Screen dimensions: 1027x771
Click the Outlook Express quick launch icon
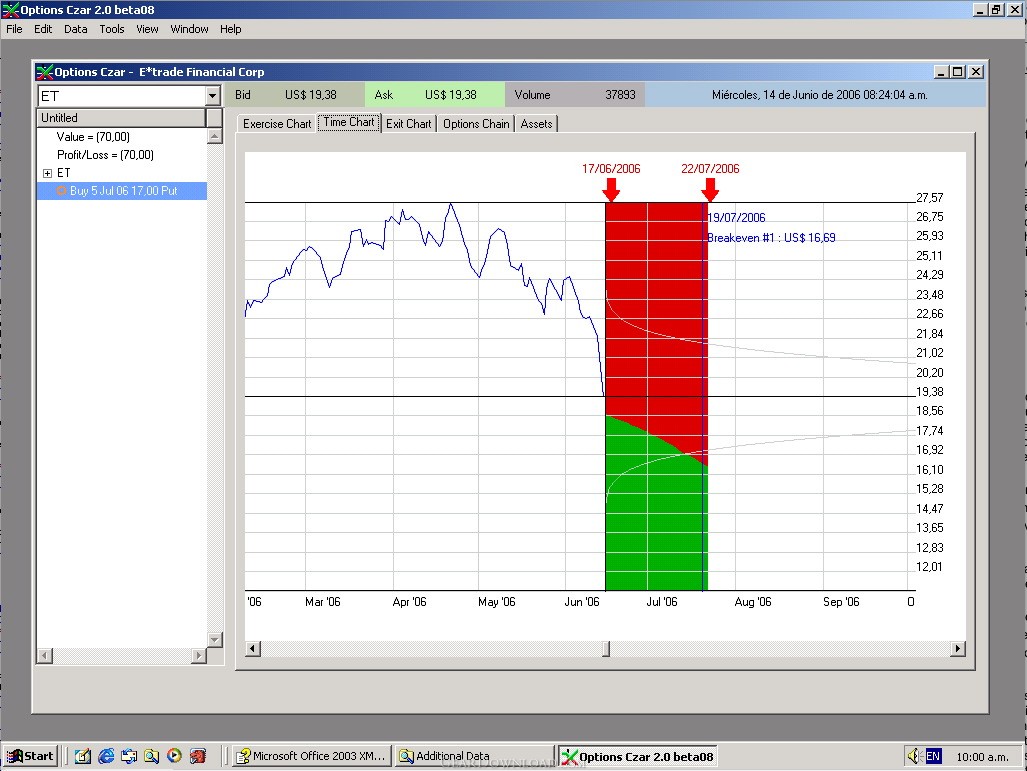(x=128, y=756)
